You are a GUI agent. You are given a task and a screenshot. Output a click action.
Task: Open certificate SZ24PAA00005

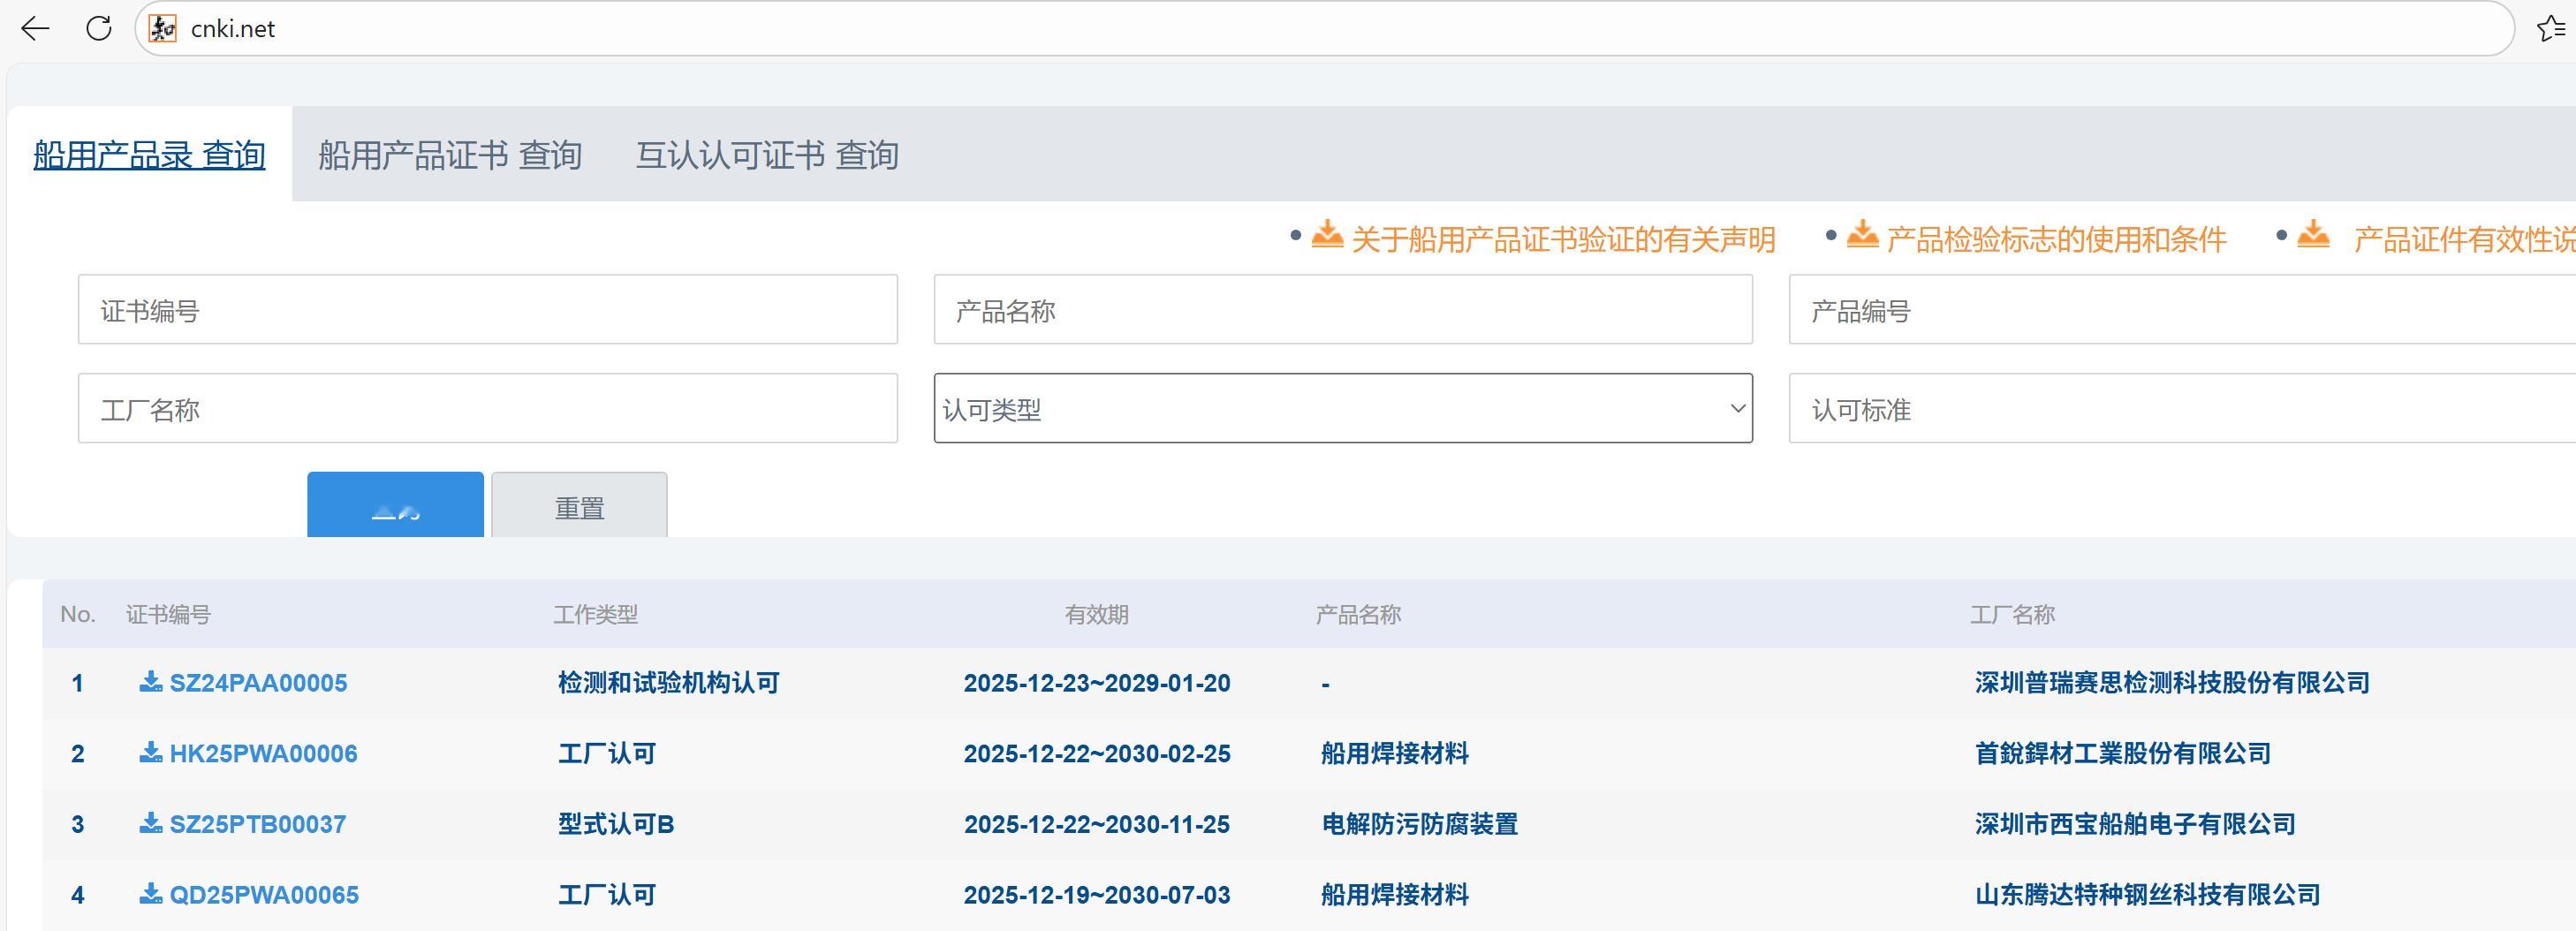tap(258, 683)
